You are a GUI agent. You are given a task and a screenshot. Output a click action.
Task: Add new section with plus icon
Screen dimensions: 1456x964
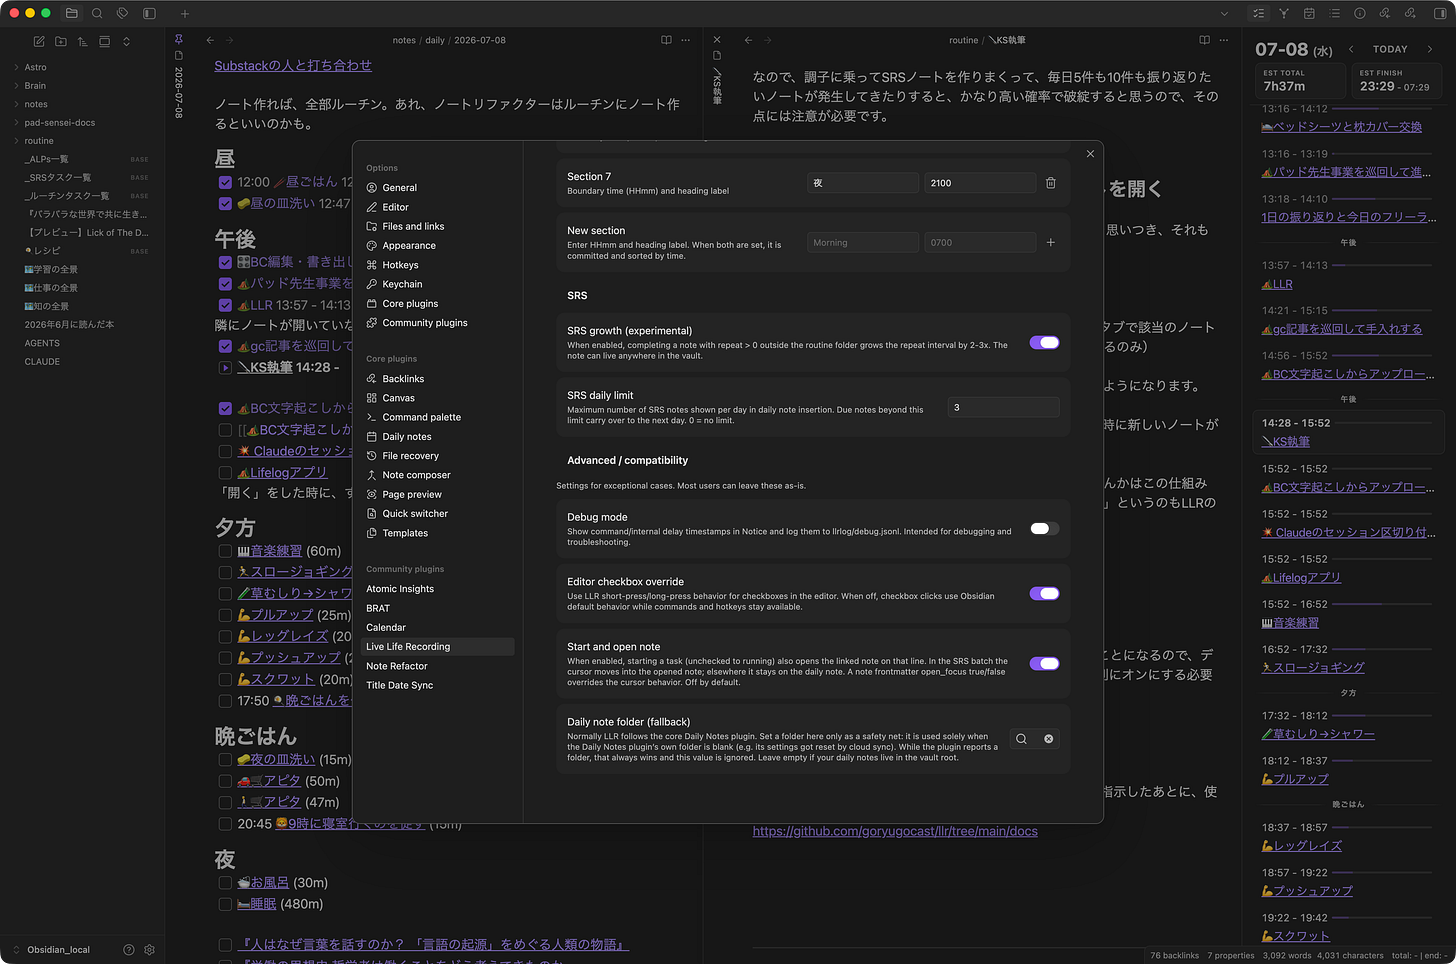coord(1051,242)
